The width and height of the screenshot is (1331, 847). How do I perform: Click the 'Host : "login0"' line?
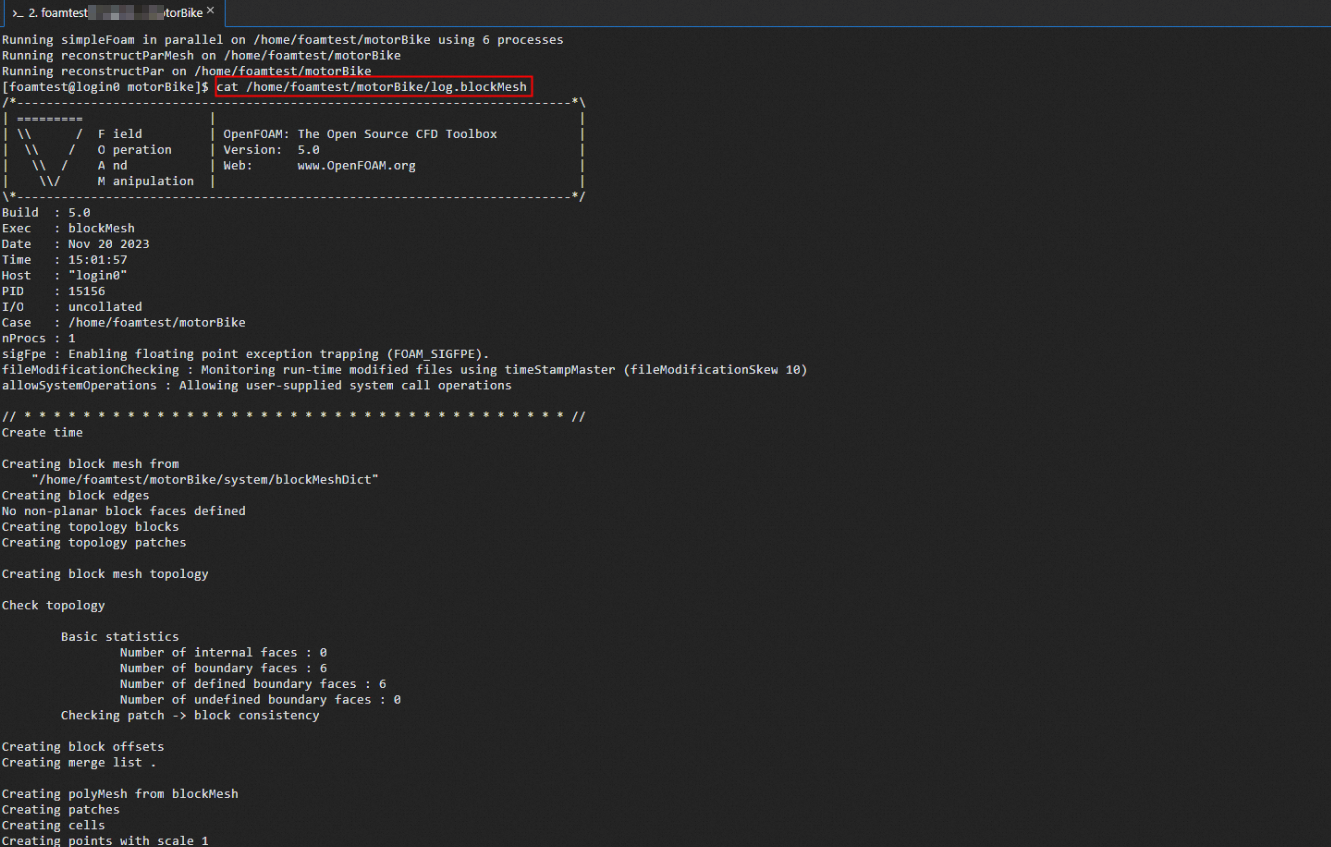[x=65, y=276]
